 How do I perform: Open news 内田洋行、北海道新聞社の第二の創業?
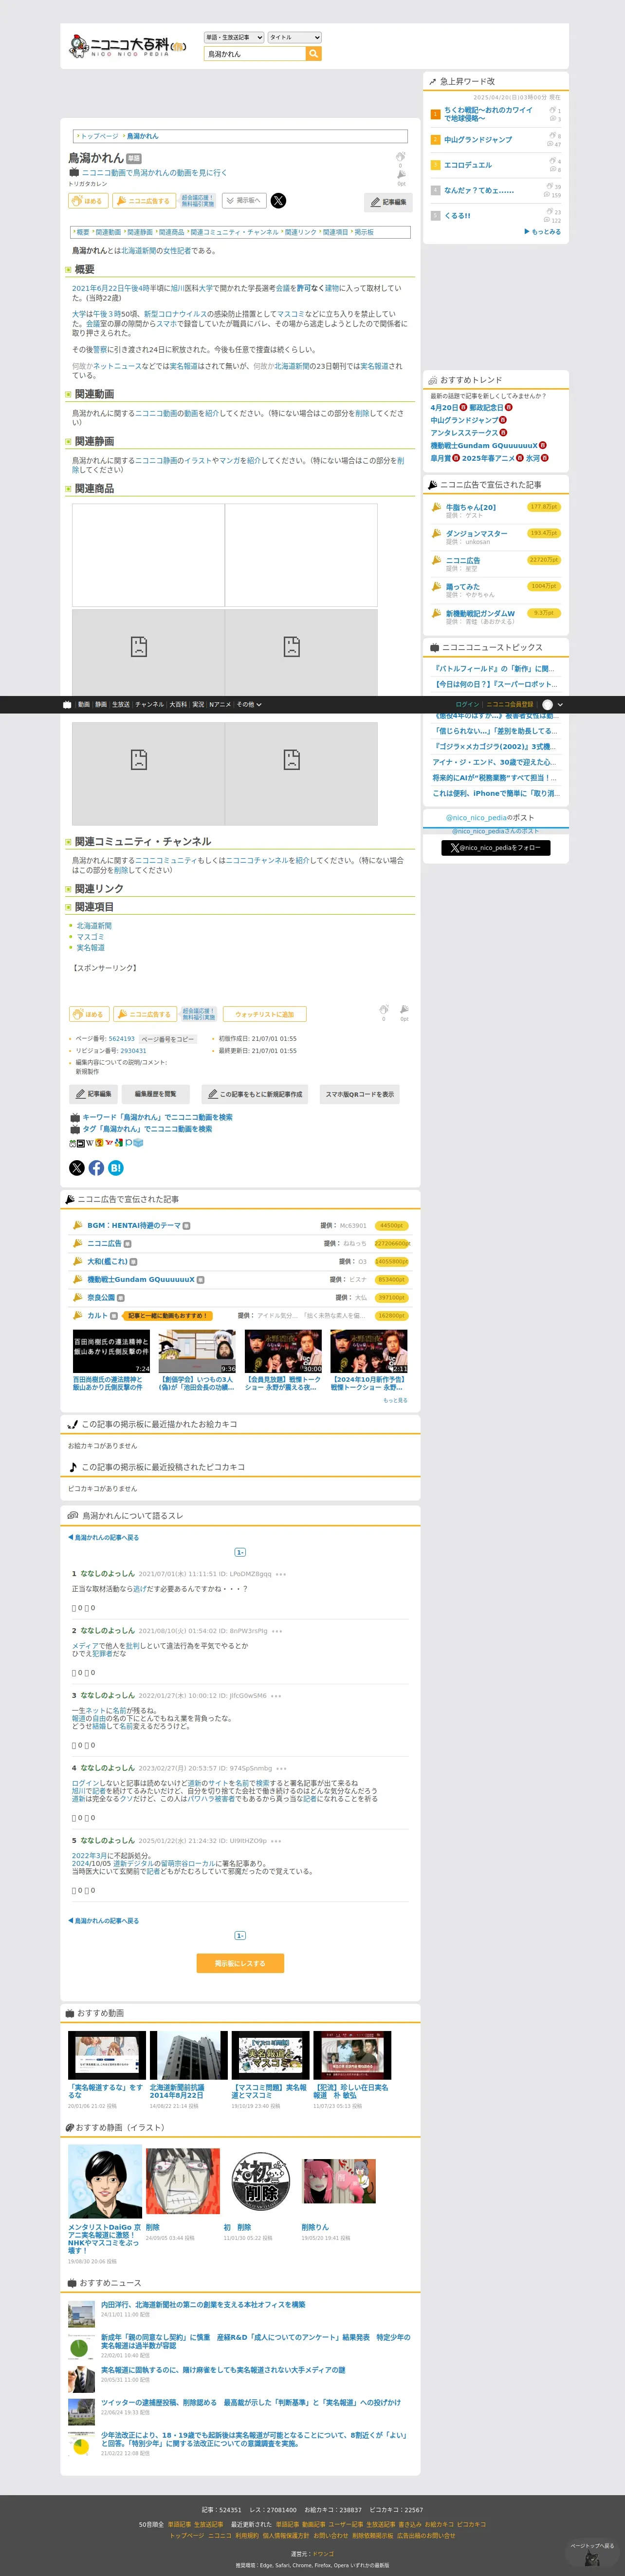[203, 2305]
